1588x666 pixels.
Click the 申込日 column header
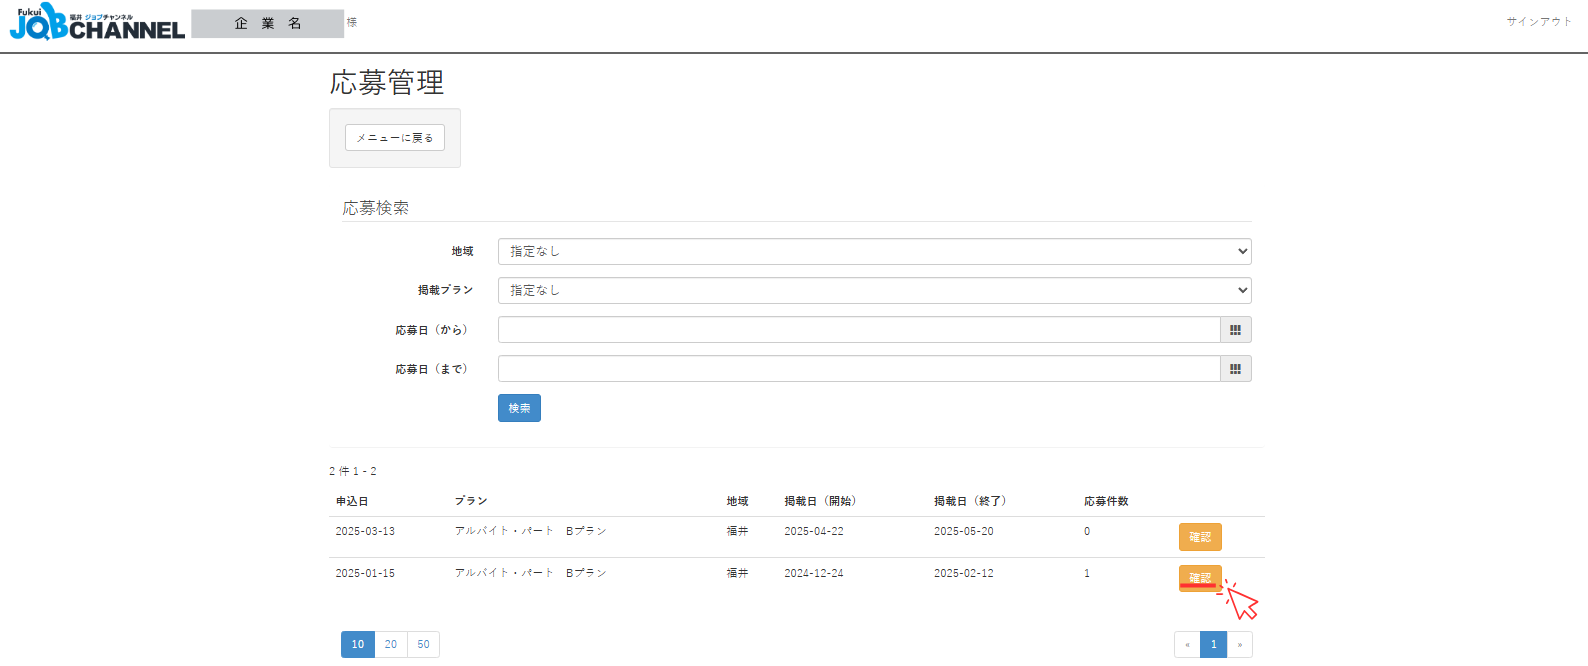pyautogui.click(x=352, y=501)
